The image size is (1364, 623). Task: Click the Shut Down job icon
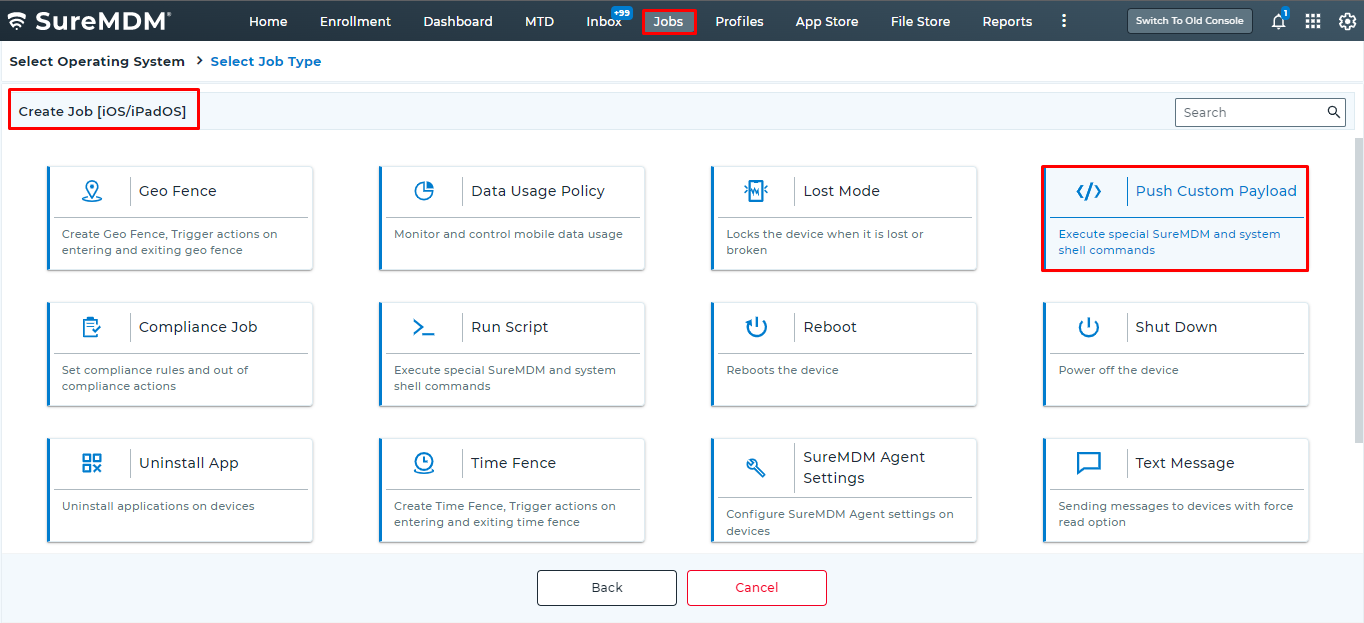tap(1089, 326)
